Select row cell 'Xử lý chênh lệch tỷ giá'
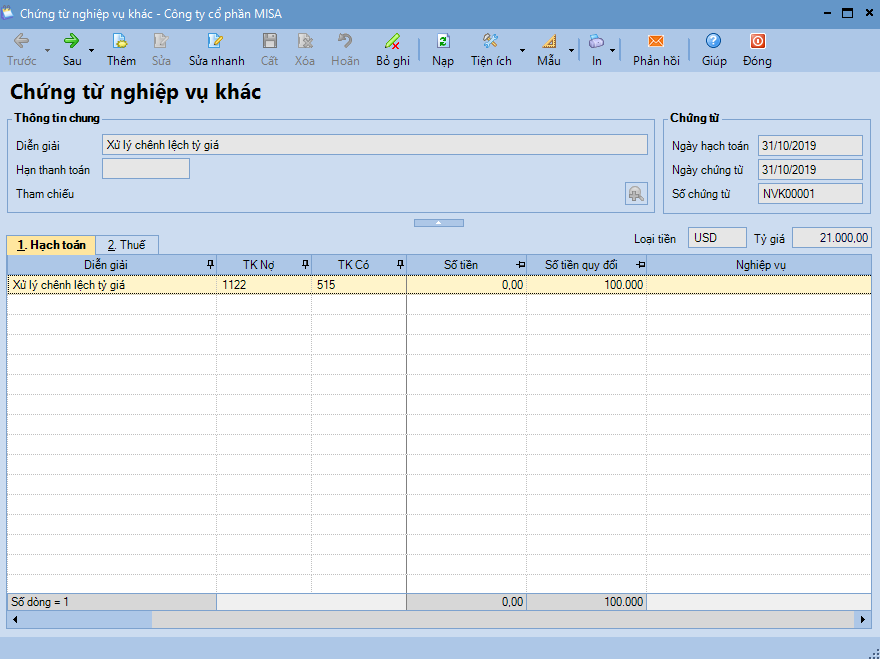Image resolution: width=880 pixels, height=659 pixels. [112, 285]
